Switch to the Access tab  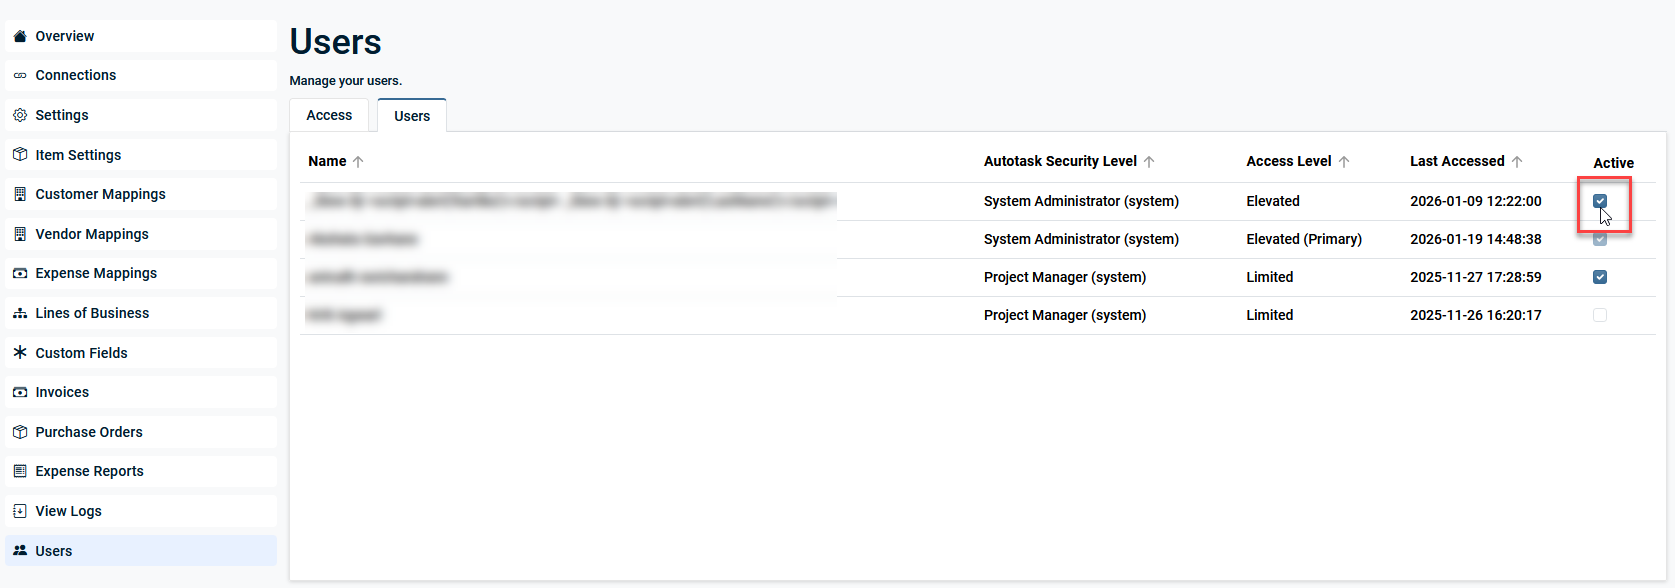click(329, 115)
